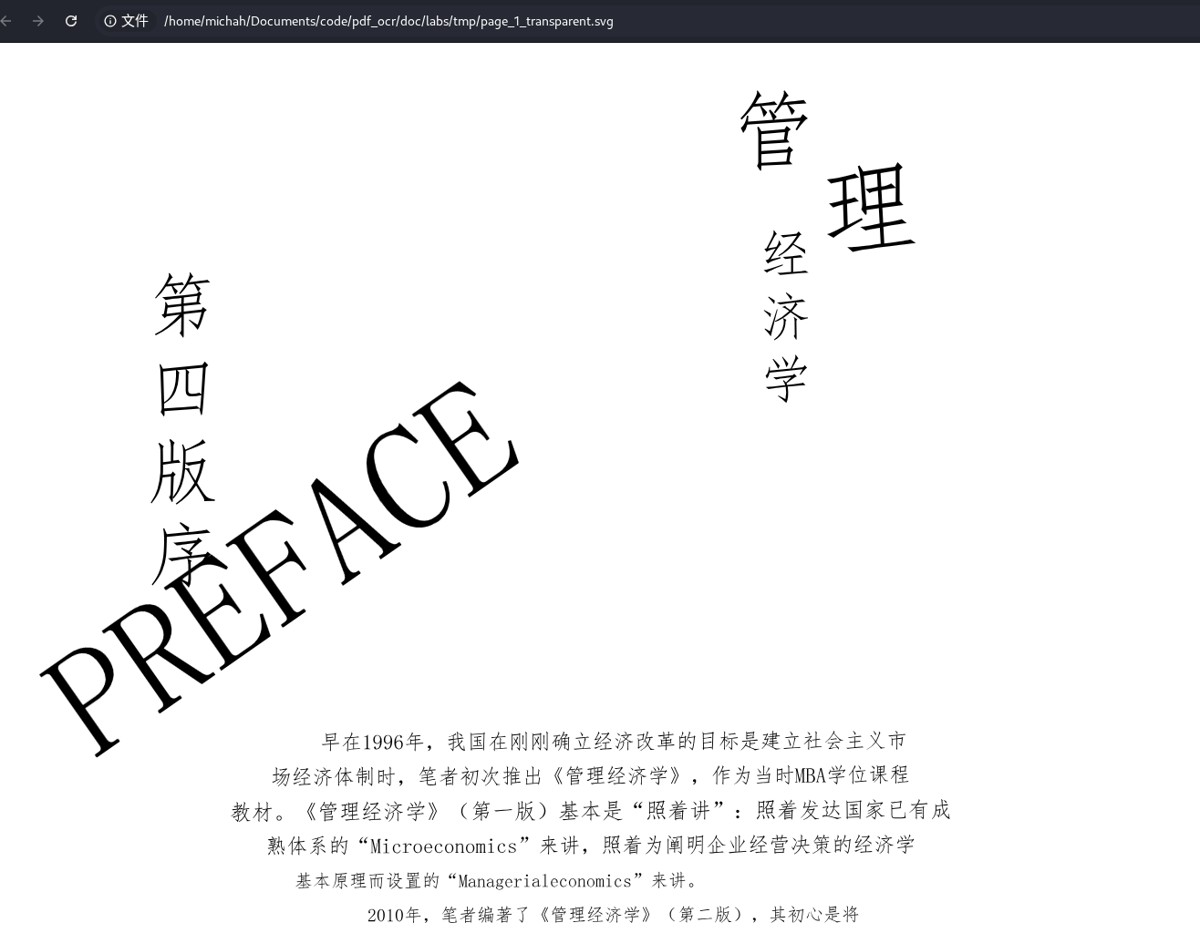The width and height of the screenshot is (1200, 933).
Task: Click the line starting 教材。《管理经济学》
Action: pos(591,811)
